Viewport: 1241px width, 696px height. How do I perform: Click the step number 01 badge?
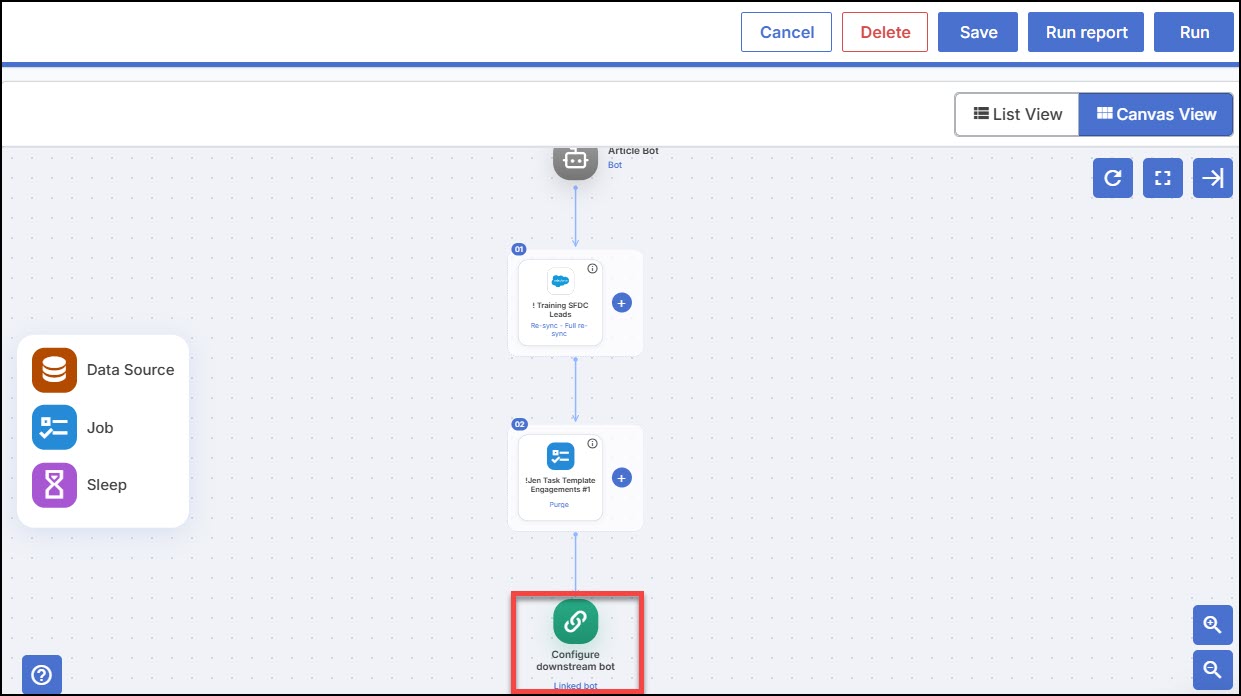(x=519, y=249)
